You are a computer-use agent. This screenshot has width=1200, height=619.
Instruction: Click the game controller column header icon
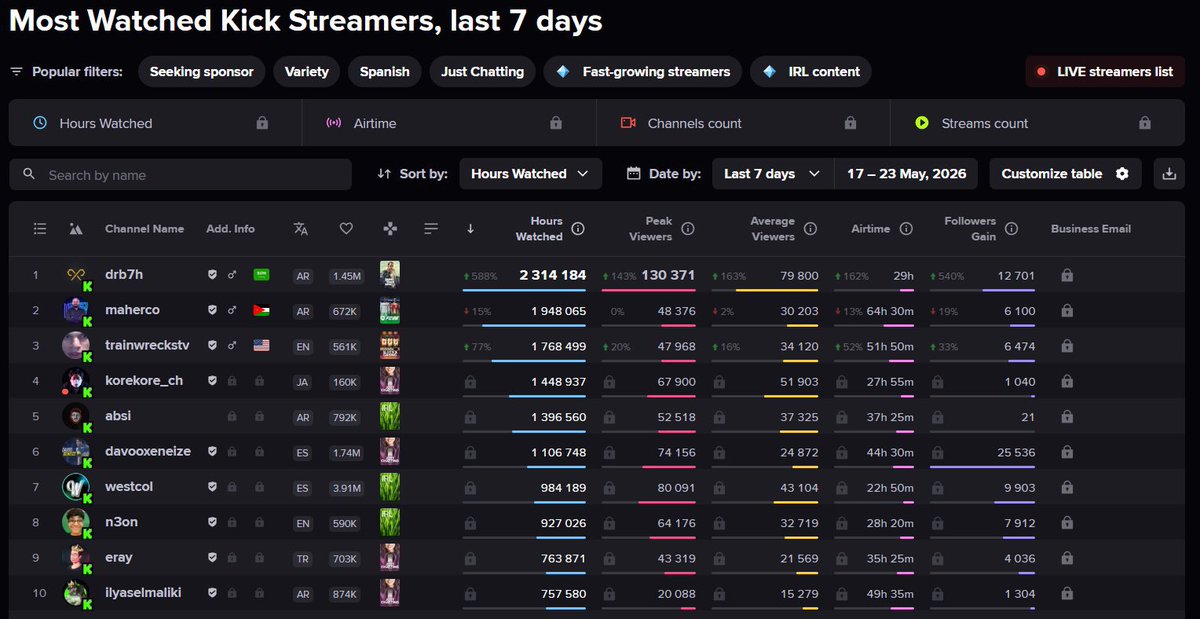click(x=390, y=229)
